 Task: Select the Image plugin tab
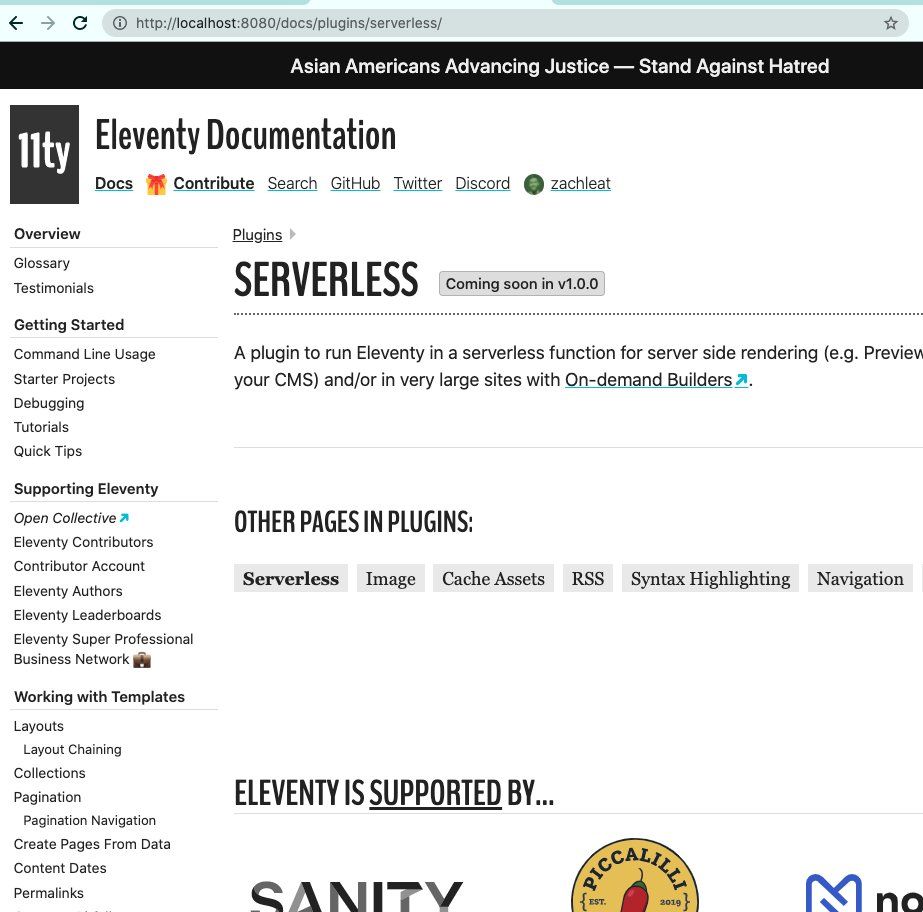(x=390, y=579)
